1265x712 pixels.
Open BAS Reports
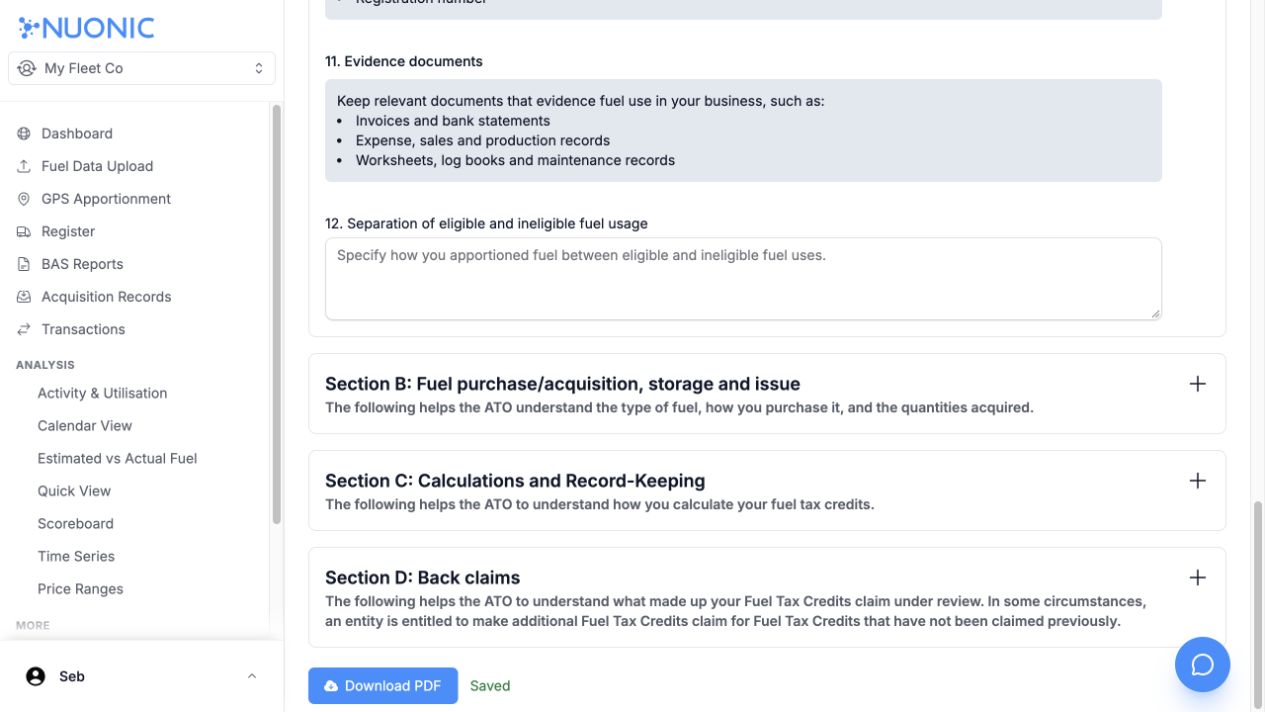point(82,264)
